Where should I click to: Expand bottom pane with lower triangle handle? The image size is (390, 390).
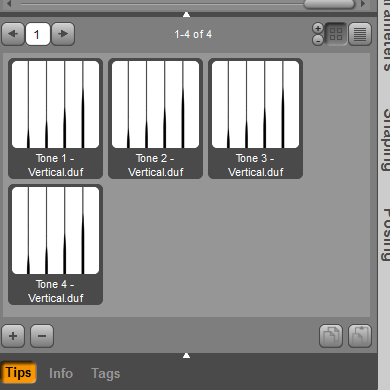pyautogui.click(x=186, y=356)
